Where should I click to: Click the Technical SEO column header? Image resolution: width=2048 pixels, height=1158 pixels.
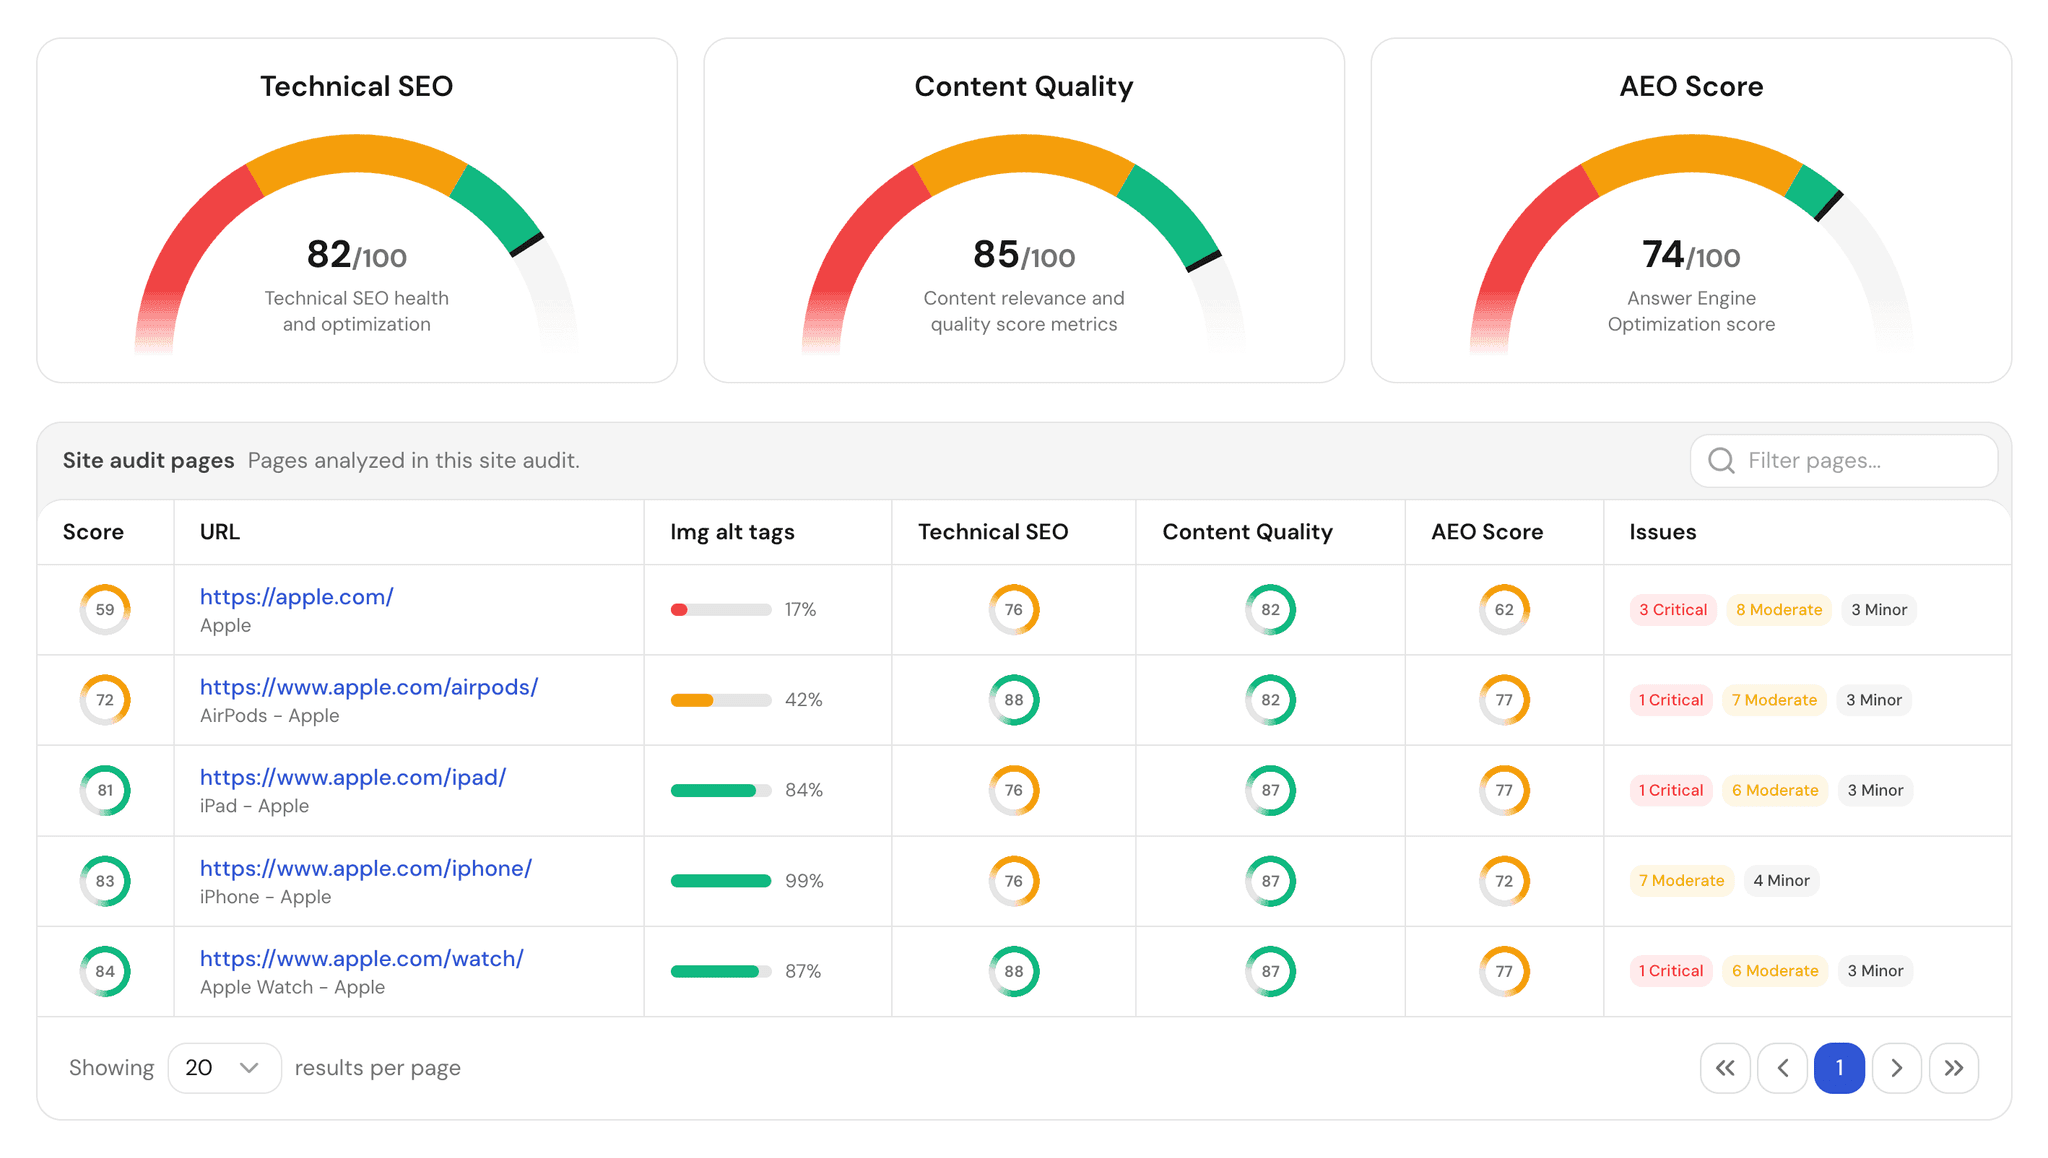point(993,532)
